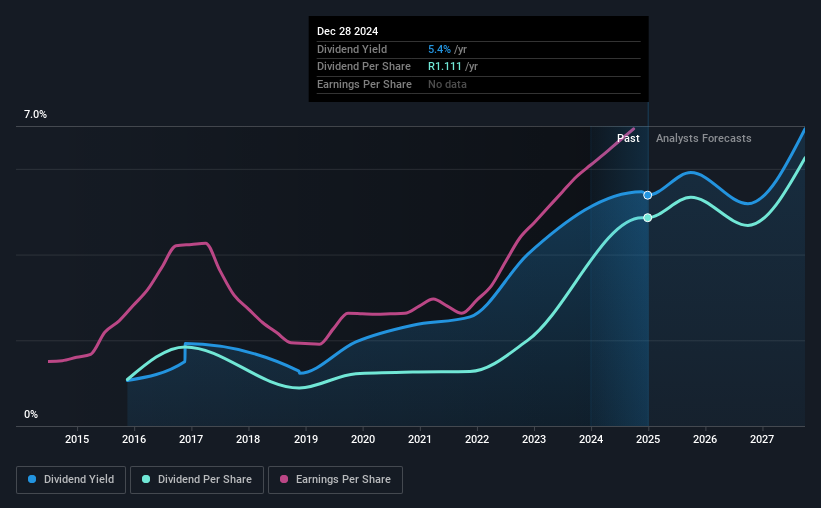Click the 0% y-axis label

point(31,414)
